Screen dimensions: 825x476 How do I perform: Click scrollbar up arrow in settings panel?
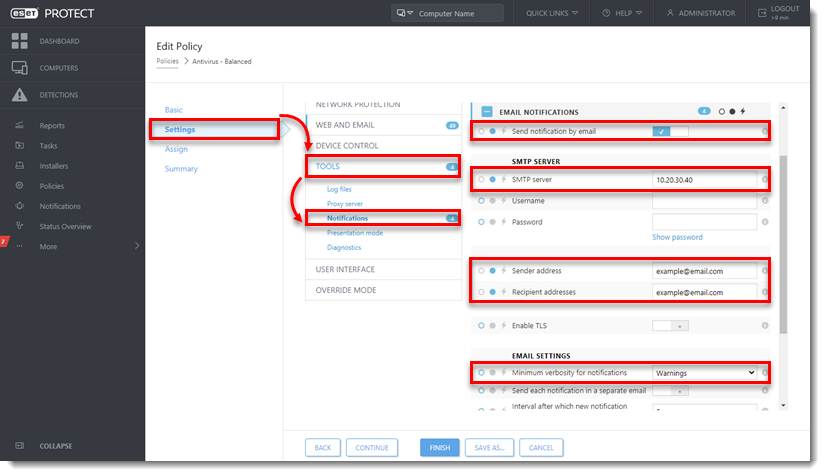coord(783,108)
